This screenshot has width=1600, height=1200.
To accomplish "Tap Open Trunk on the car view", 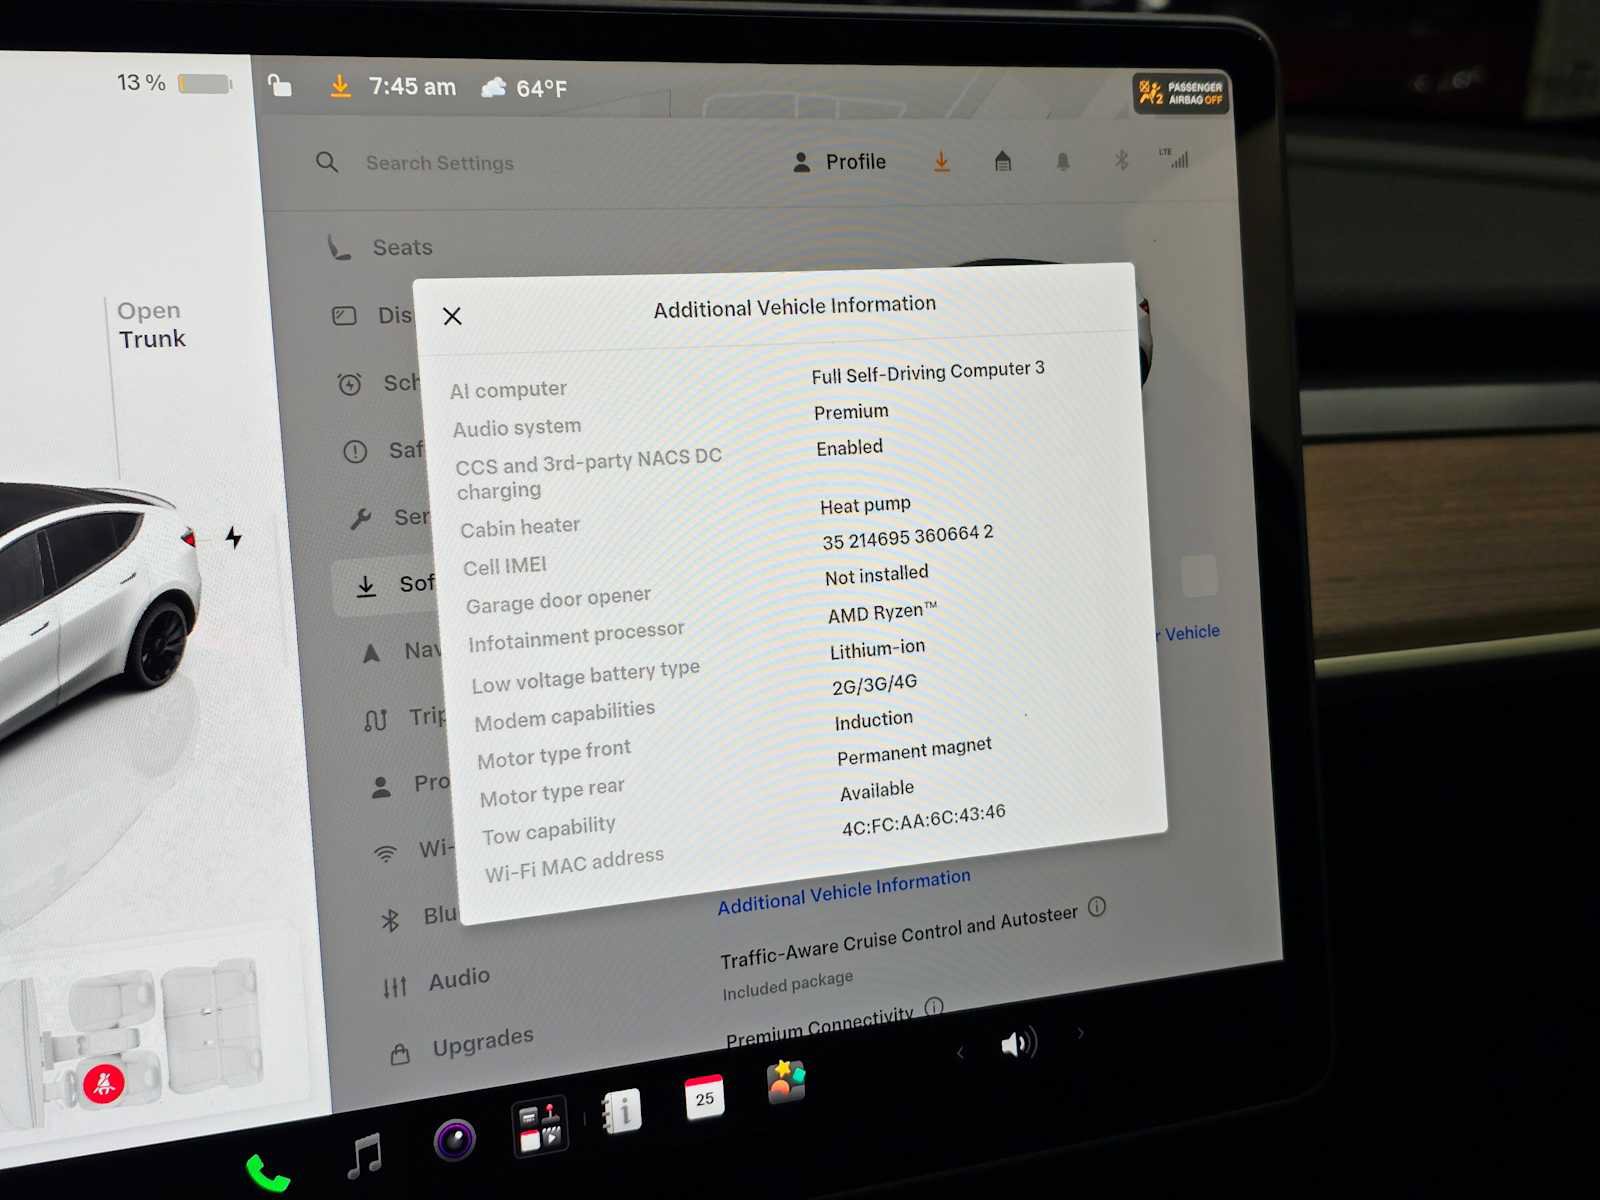I will (152, 325).
